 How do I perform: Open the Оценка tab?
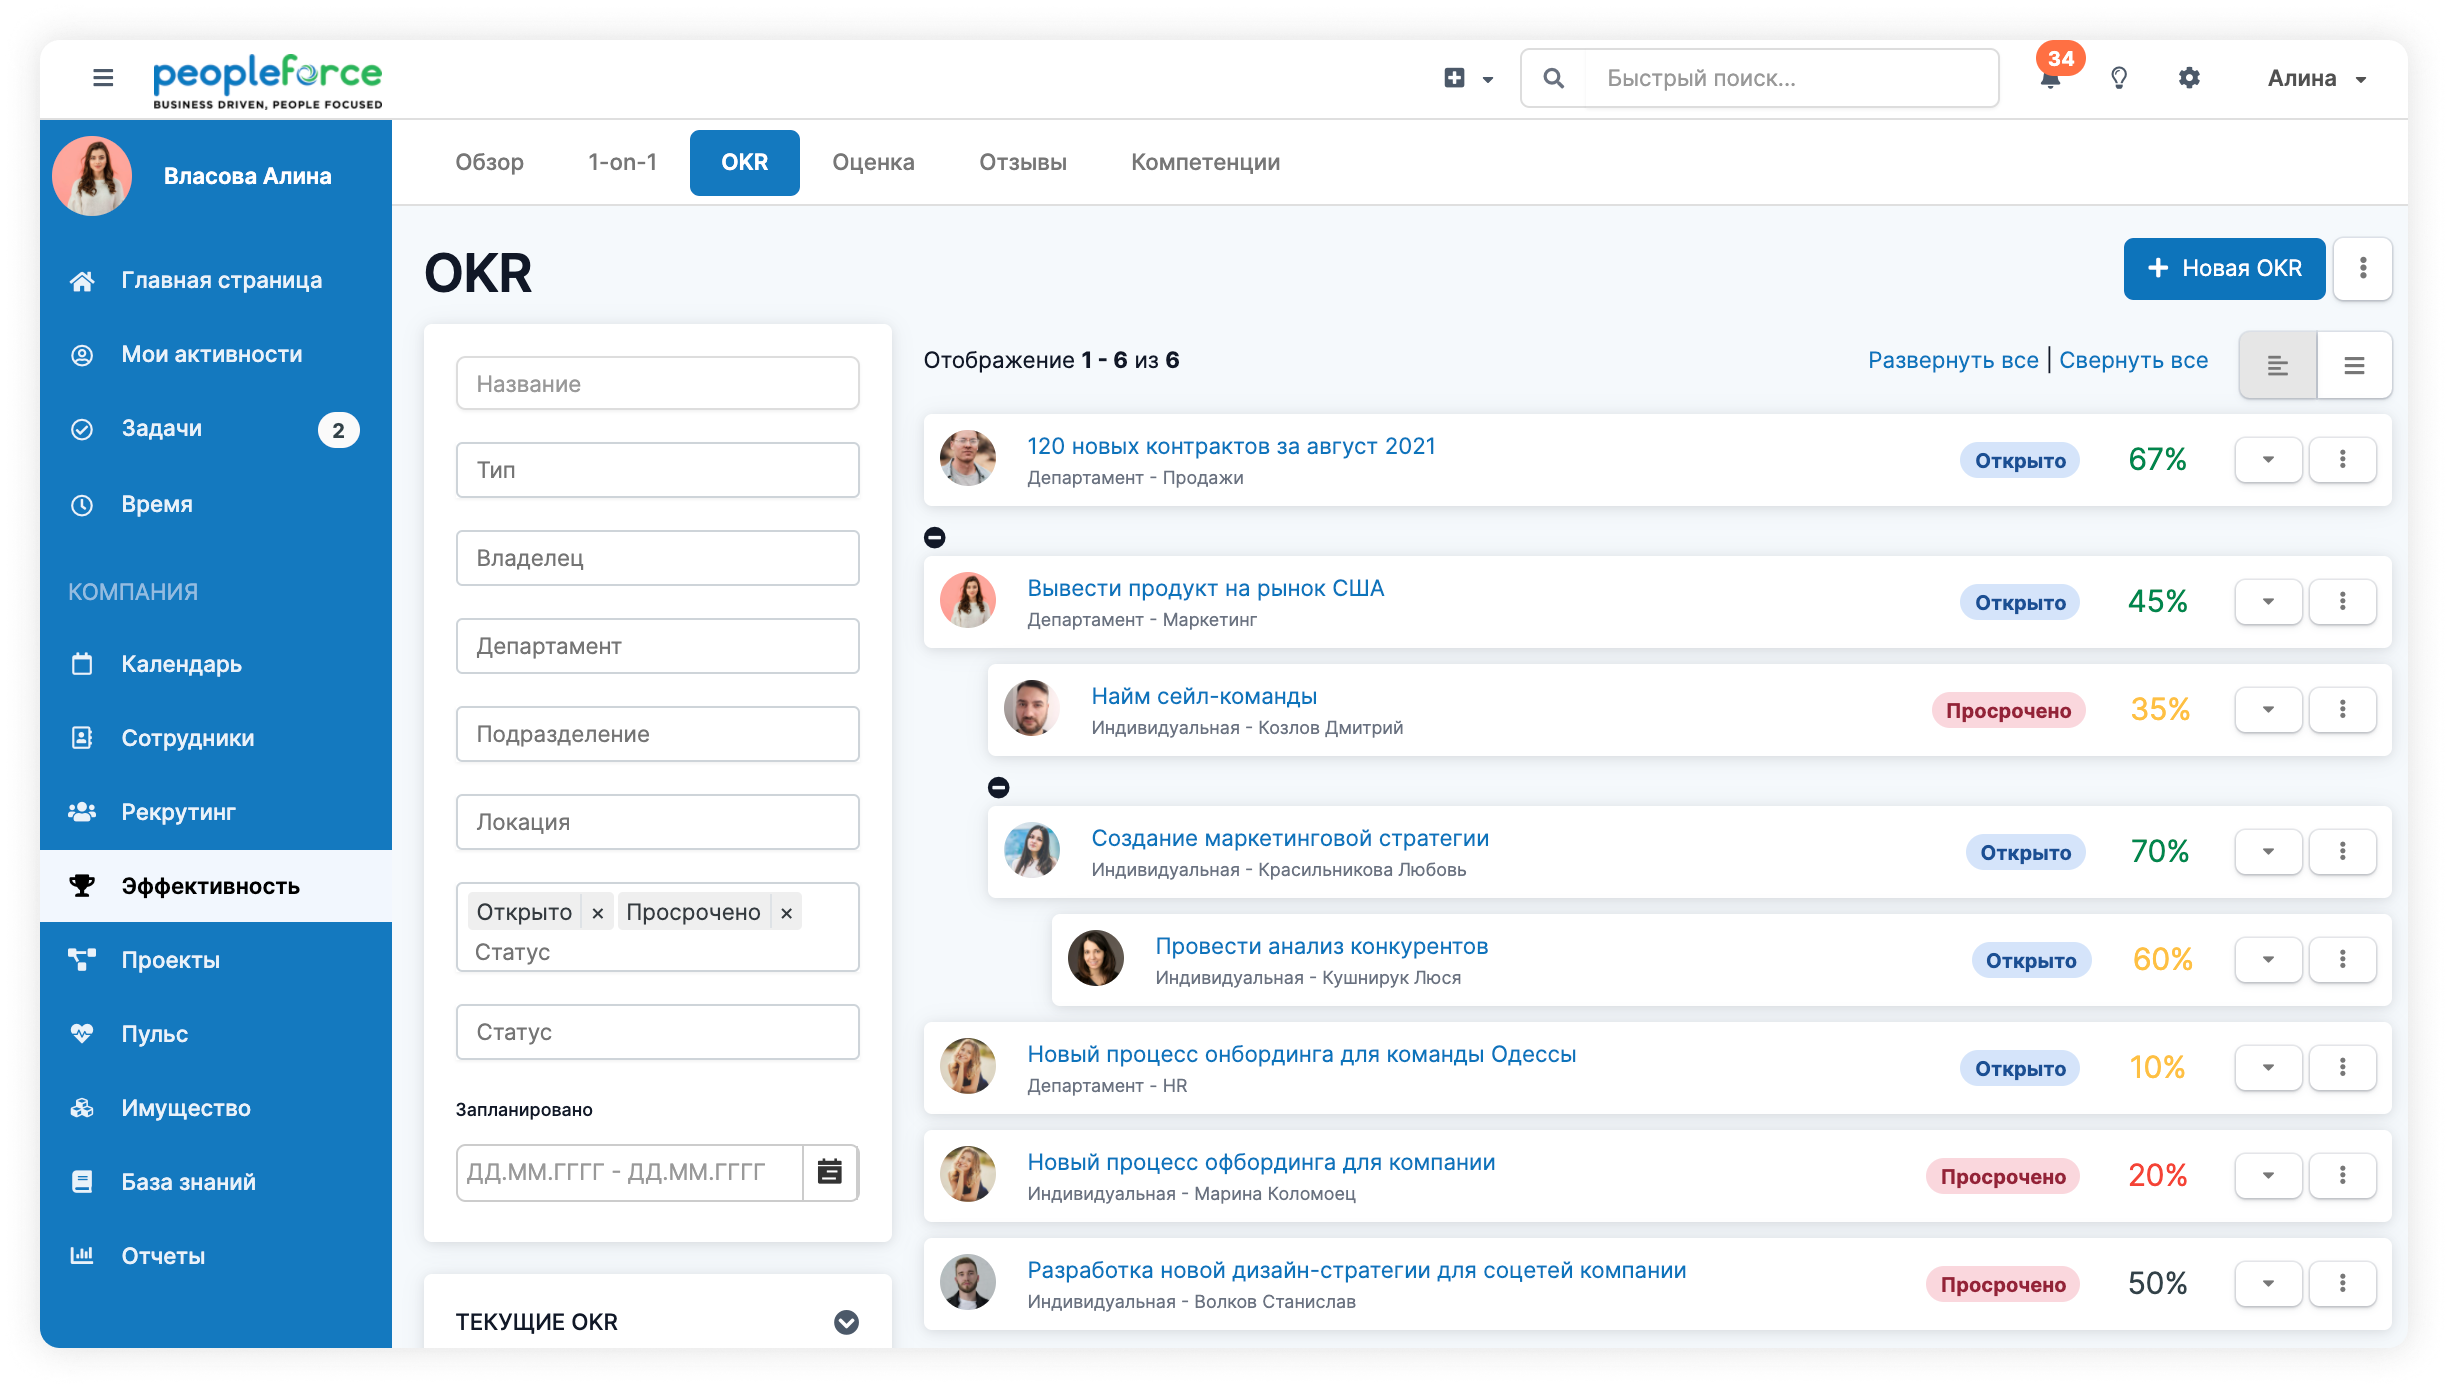click(x=873, y=162)
